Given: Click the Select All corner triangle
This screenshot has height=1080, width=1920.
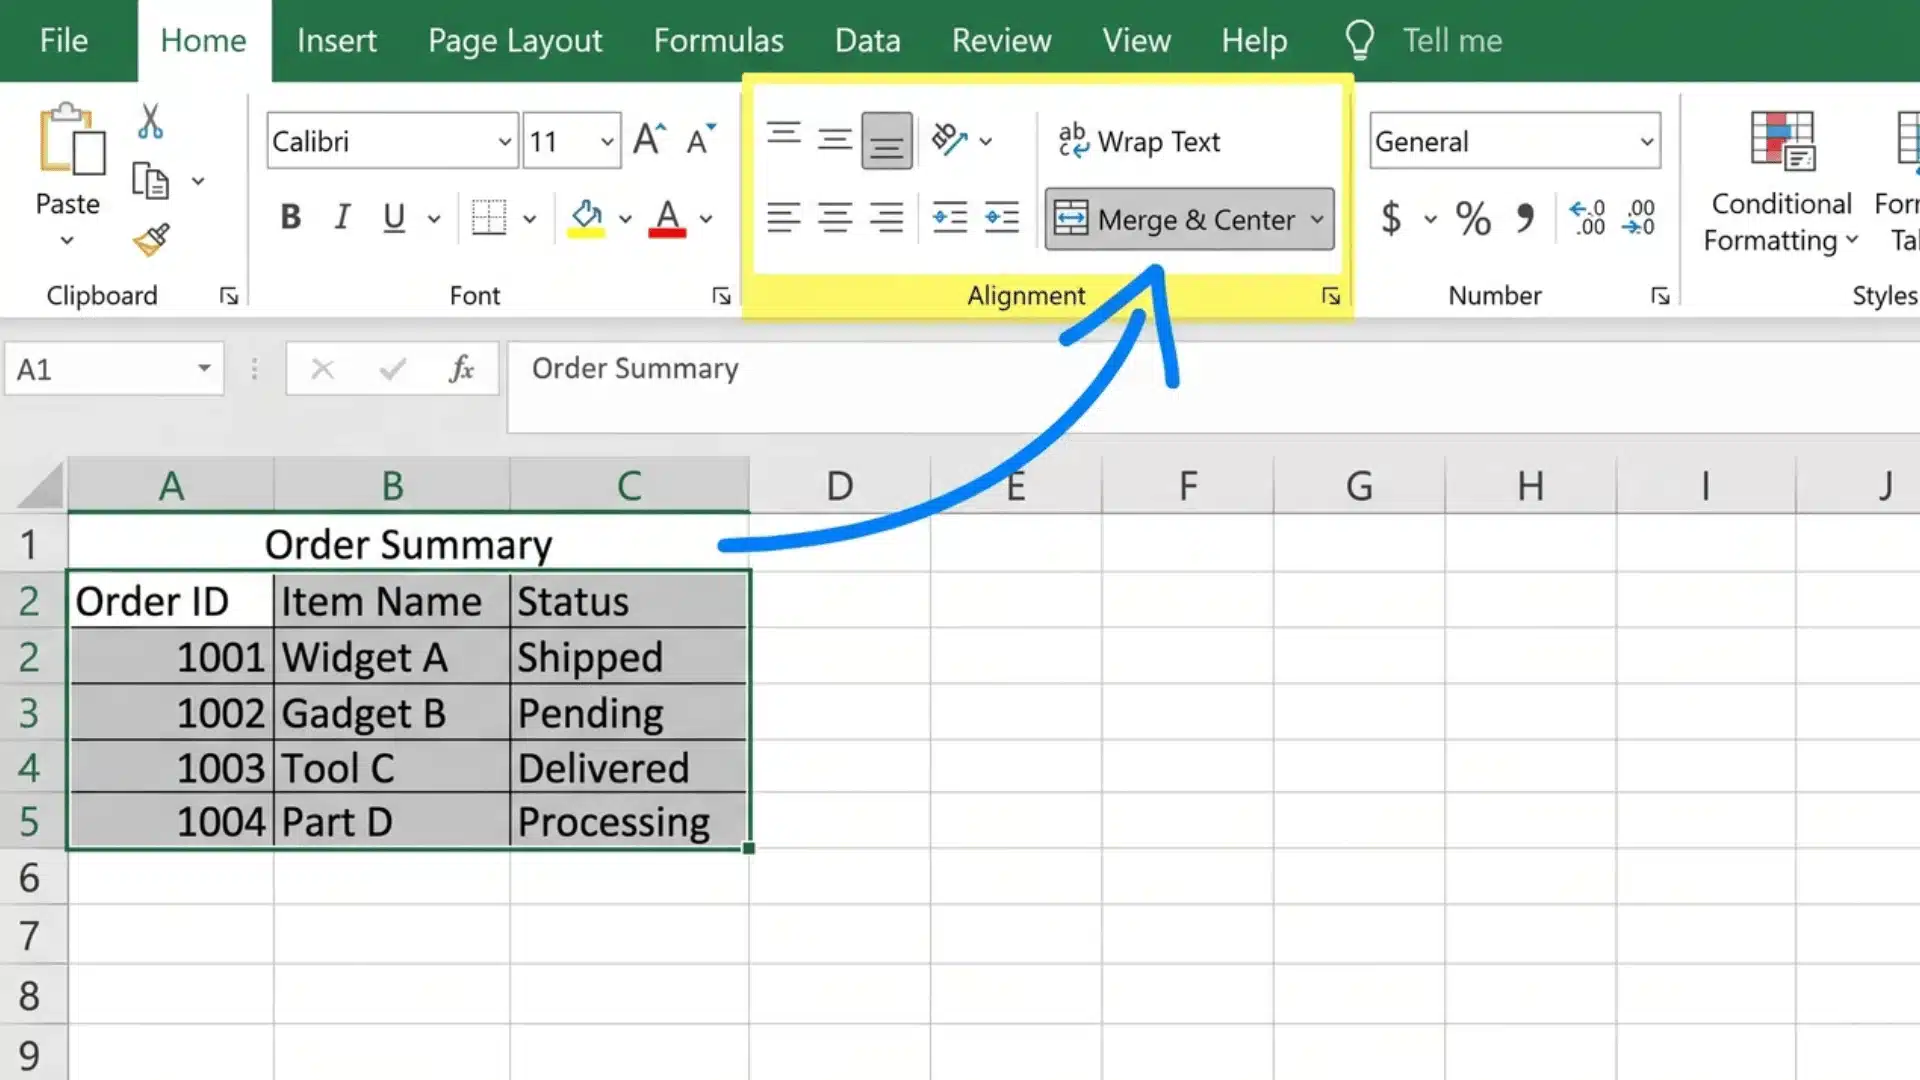Looking at the screenshot, I should [40, 485].
